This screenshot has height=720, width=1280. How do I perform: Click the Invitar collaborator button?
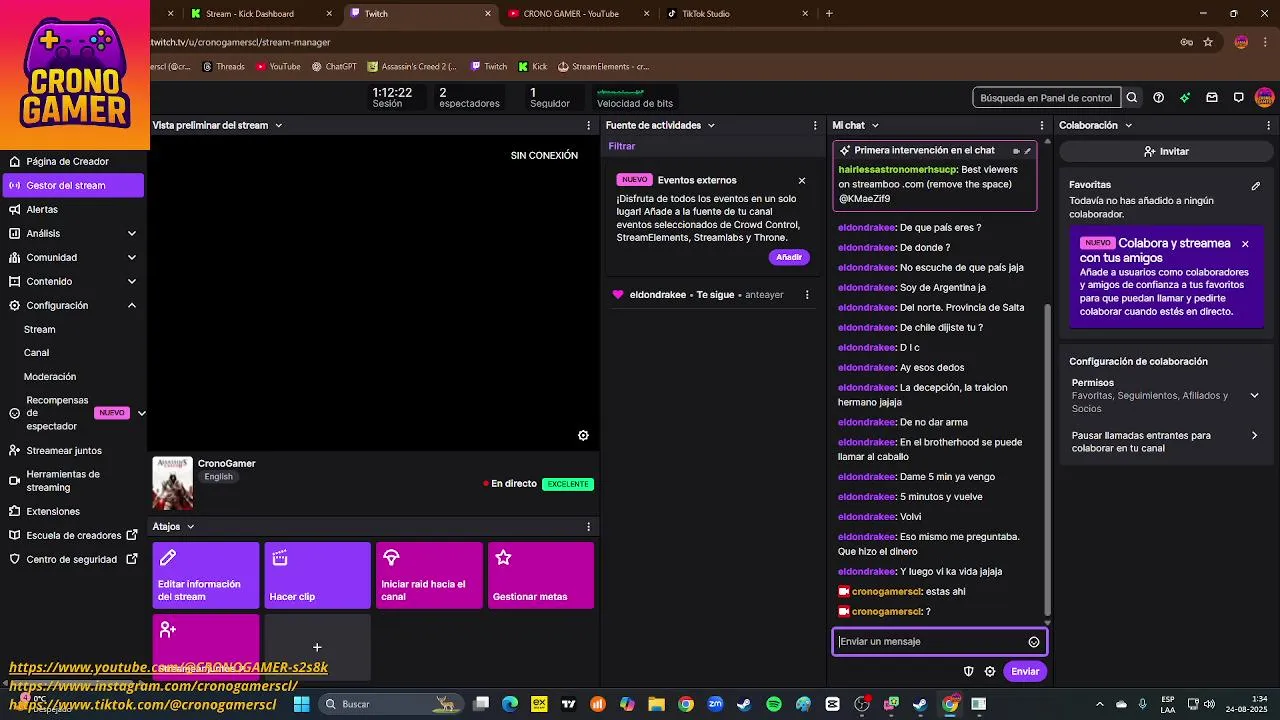pyautogui.click(x=1166, y=152)
